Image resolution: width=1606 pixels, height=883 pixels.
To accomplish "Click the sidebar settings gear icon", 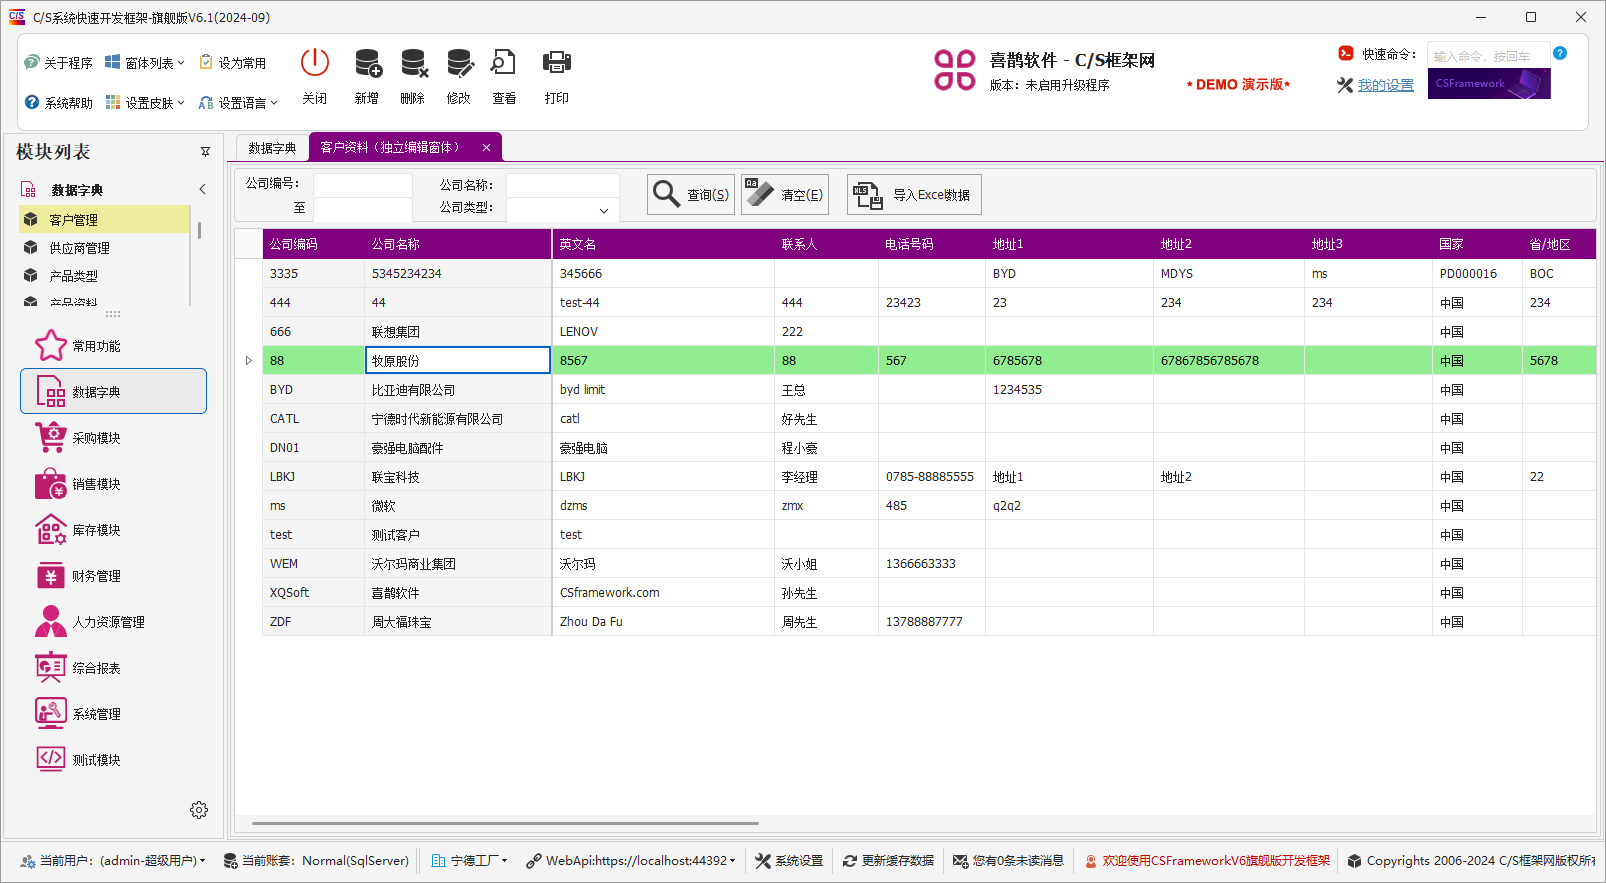I will point(199,810).
